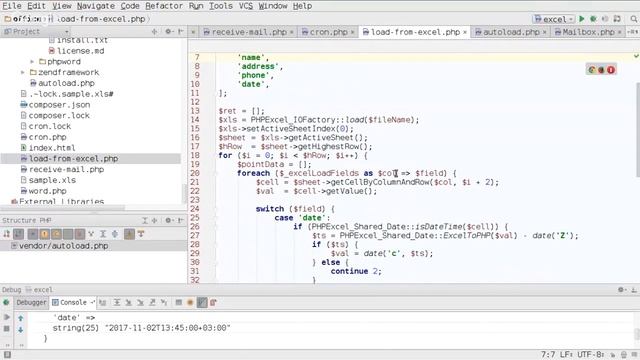Toggle orange breakpoint icon in debug toolbar
640x360 pixels.
[x=190, y=302]
